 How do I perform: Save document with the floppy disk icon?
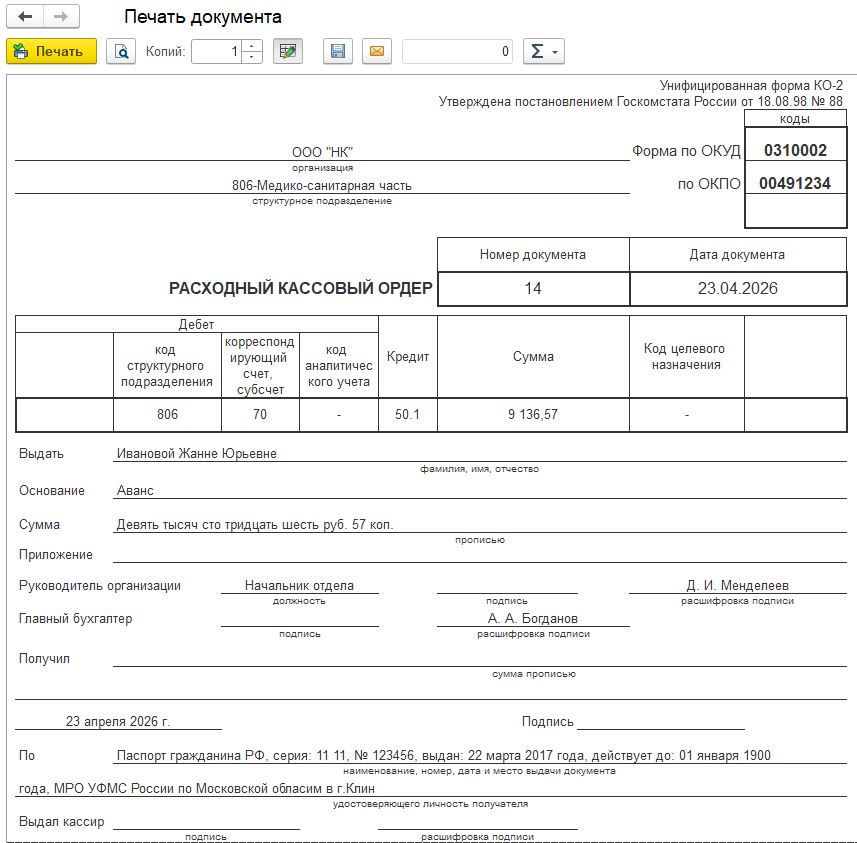(338, 51)
